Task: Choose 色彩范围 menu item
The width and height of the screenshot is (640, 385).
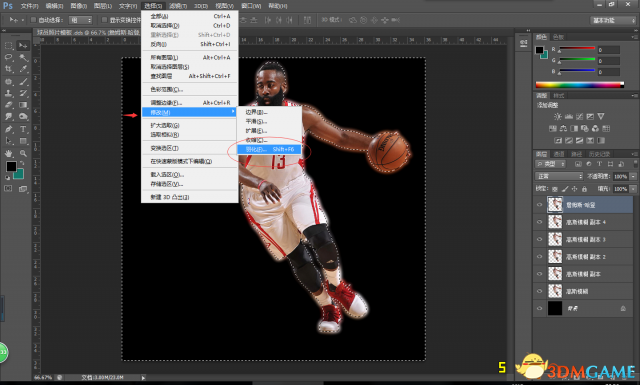Action: tap(190, 89)
